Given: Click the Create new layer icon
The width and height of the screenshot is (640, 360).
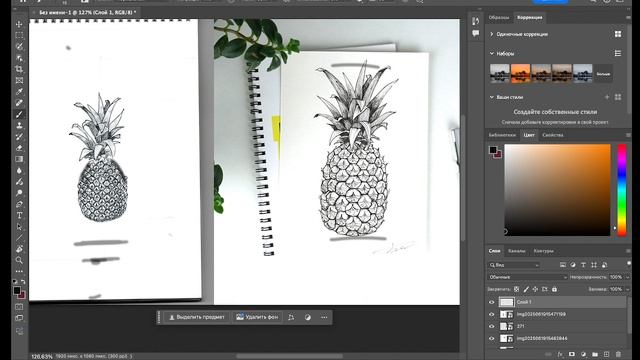Looking at the screenshot, I should pyautogui.click(x=607, y=354).
